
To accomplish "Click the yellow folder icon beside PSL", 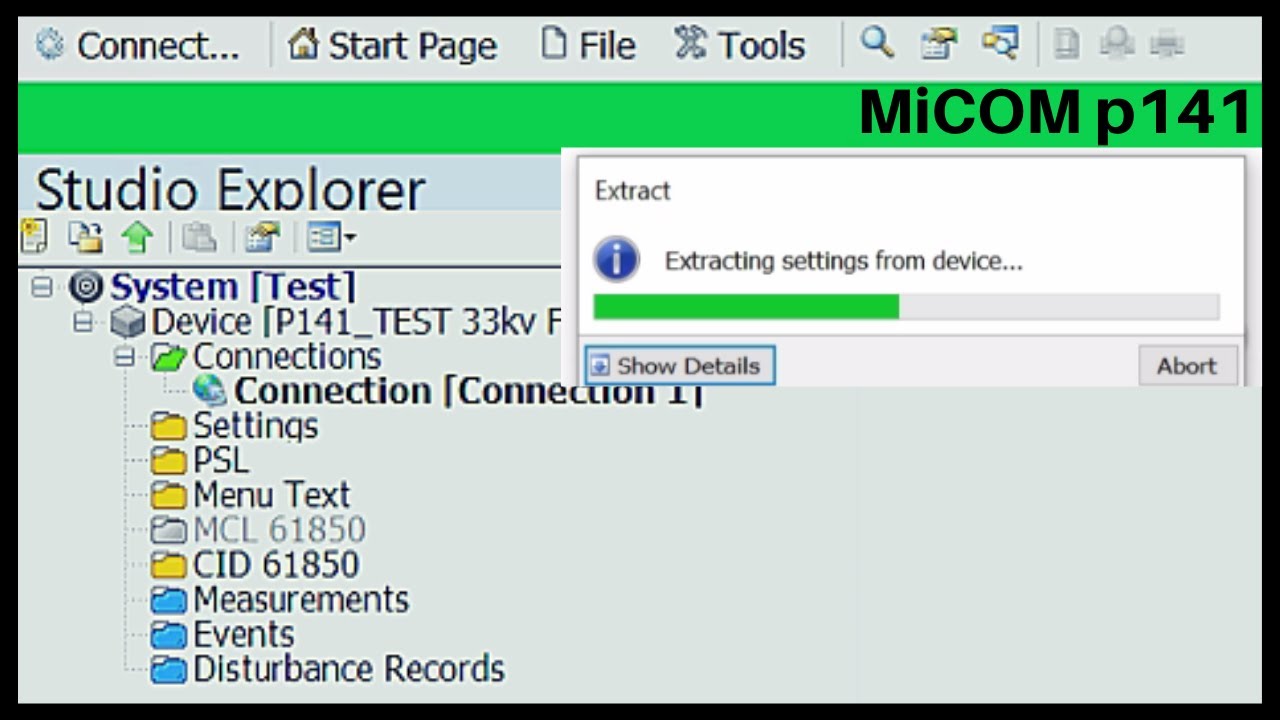I will tap(169, 462).
